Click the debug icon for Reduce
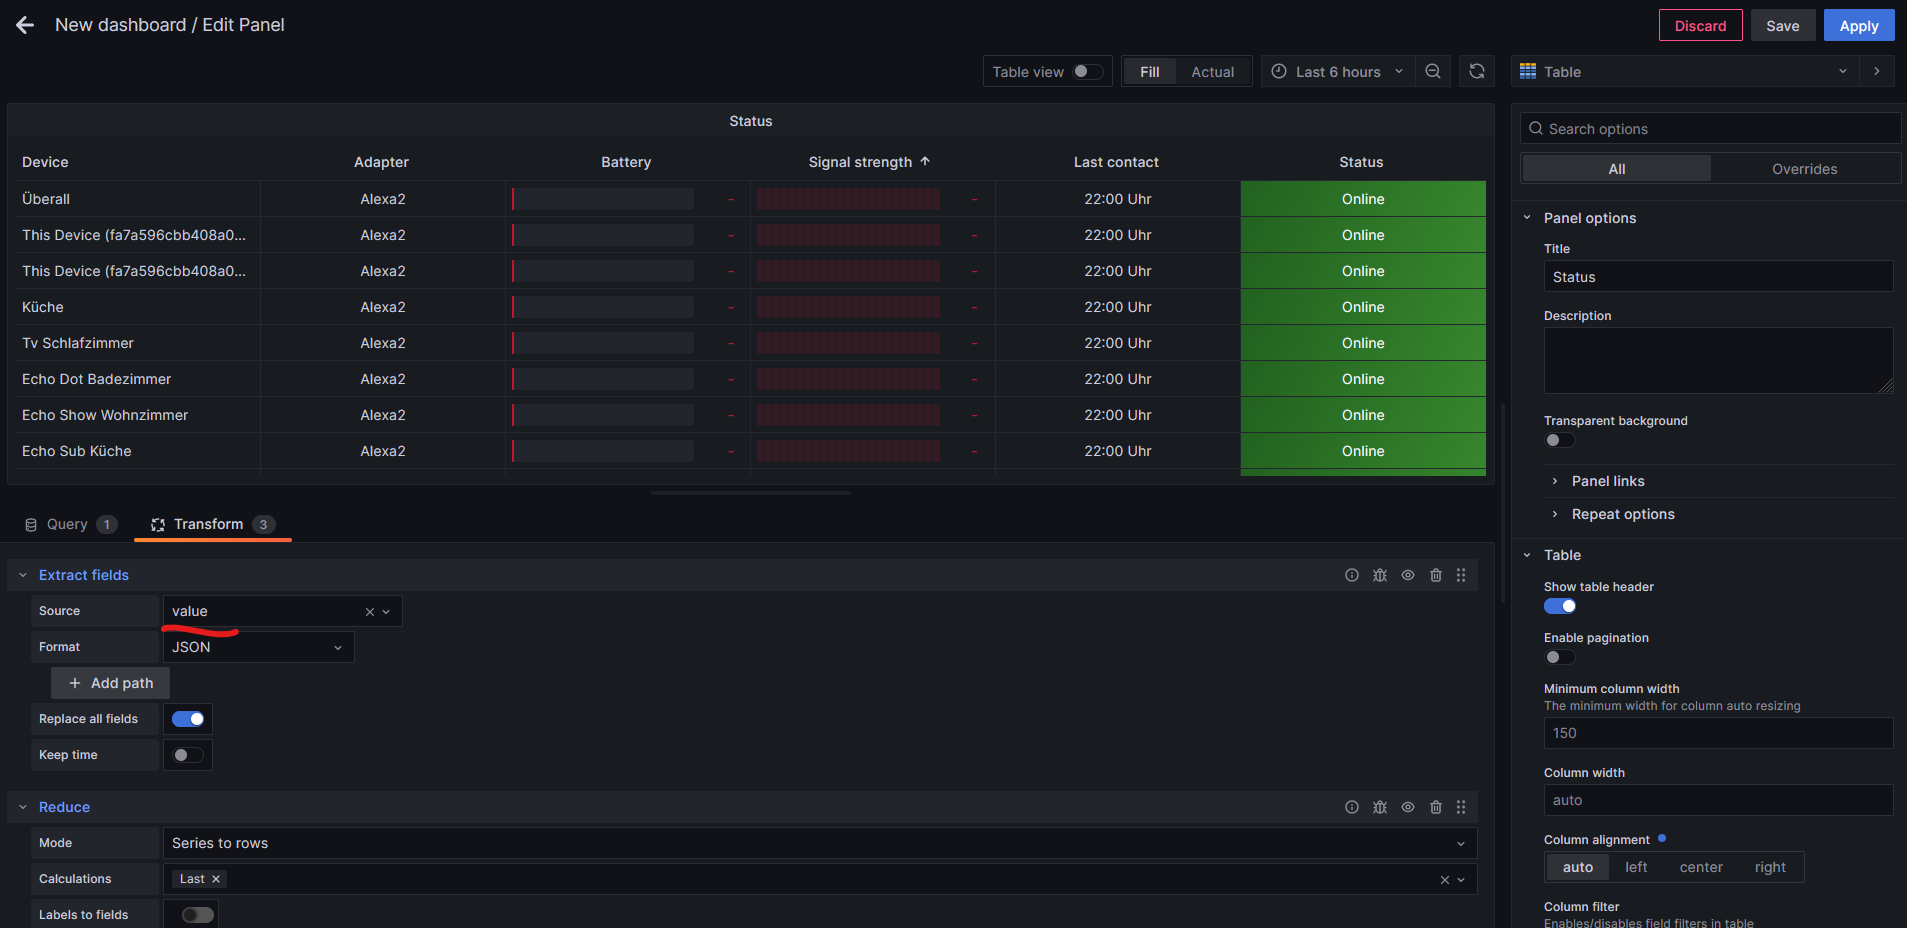Image resolution: width=1907 pixels, height=928 pixels. pos(1380,807)
